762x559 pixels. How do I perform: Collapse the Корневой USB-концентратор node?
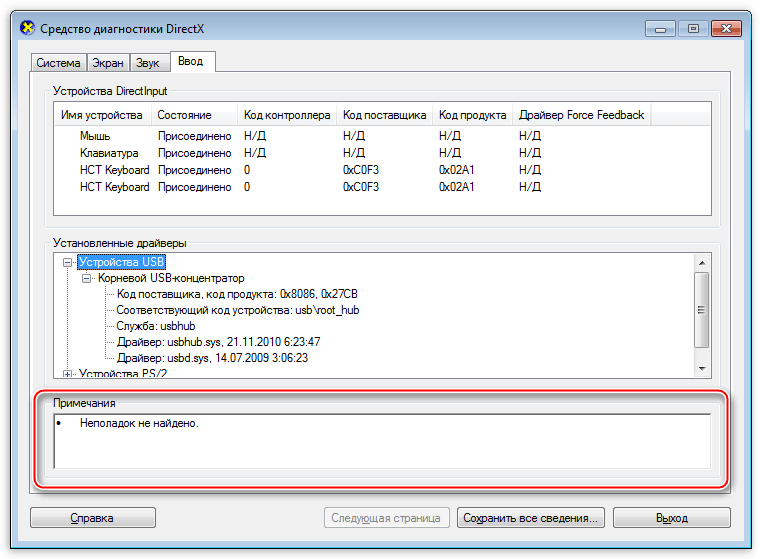[87, 279]
